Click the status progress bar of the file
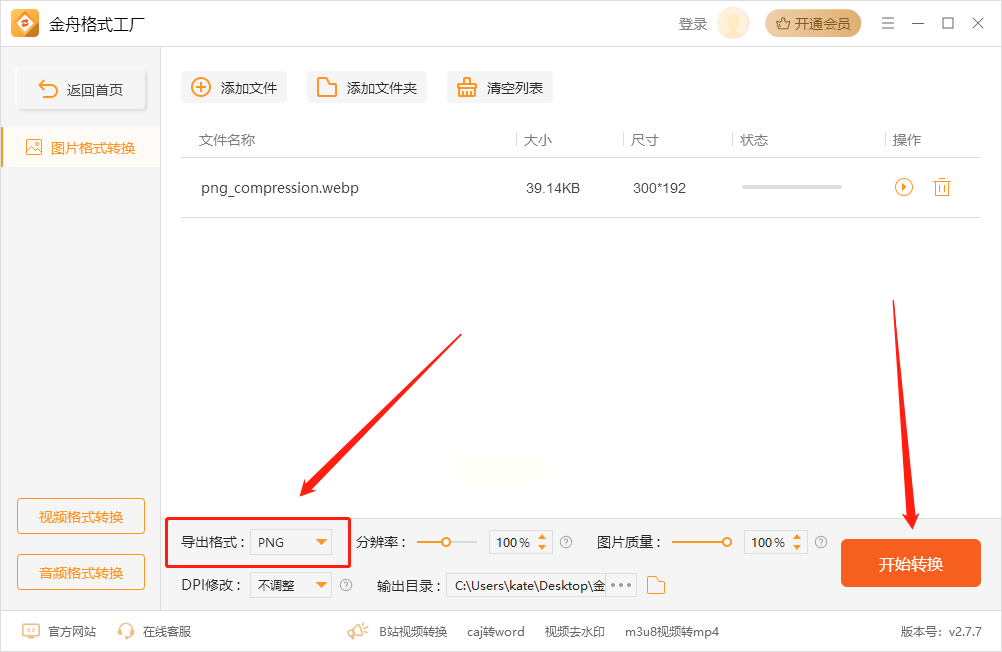 coord(792,187)
